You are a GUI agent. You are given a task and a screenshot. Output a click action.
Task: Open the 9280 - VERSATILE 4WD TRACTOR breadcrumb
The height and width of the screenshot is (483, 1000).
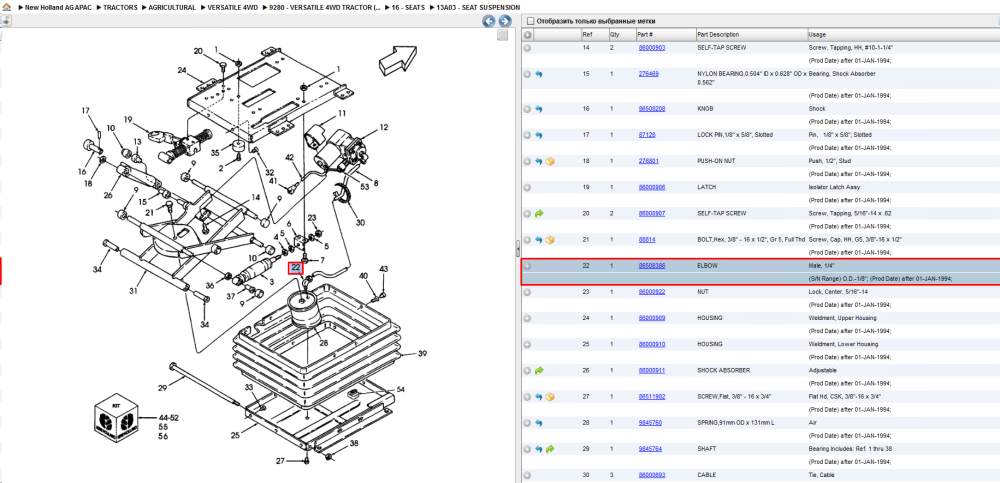(325, 8)
